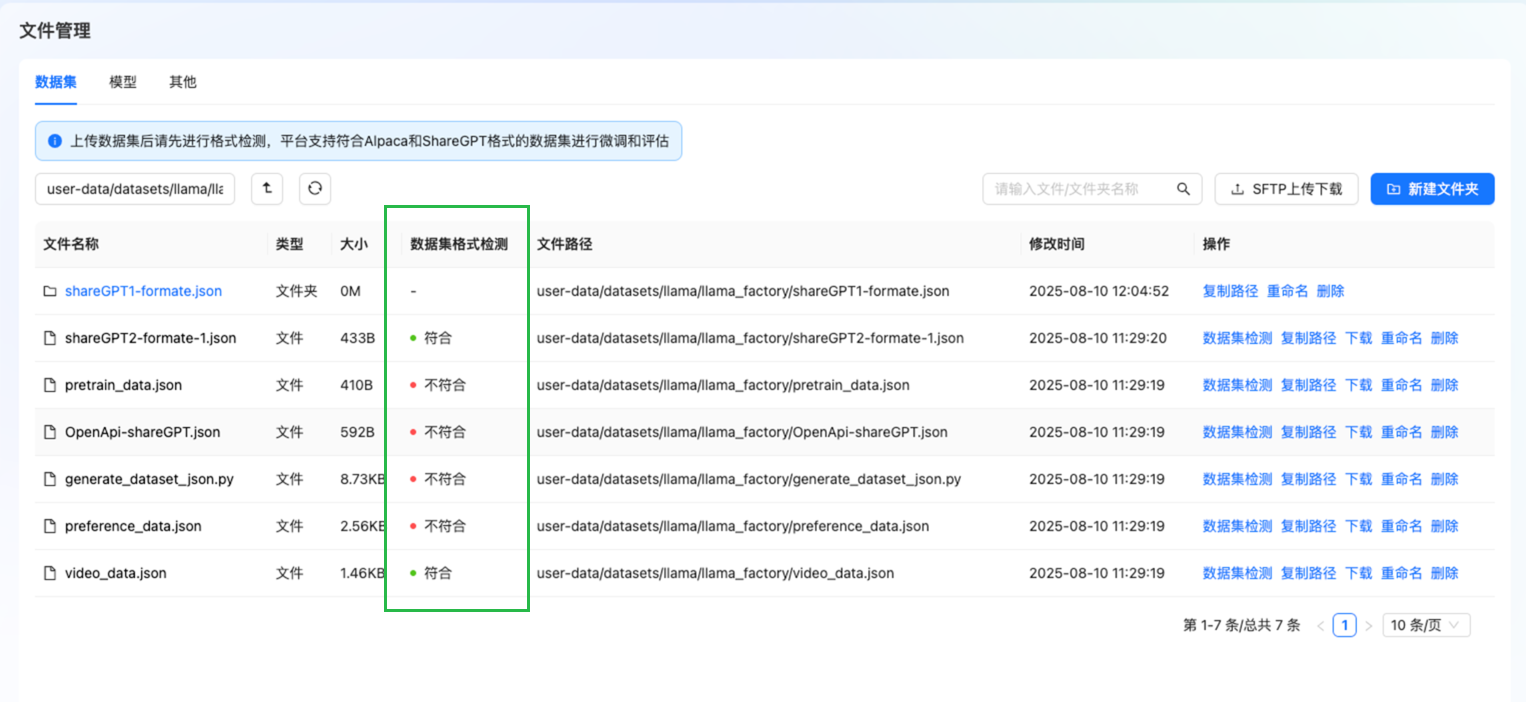Click the file icon beside generate_dataset_json.py
The height and width of the screenshot is (702, 1526).
click(x=50, y=479)
